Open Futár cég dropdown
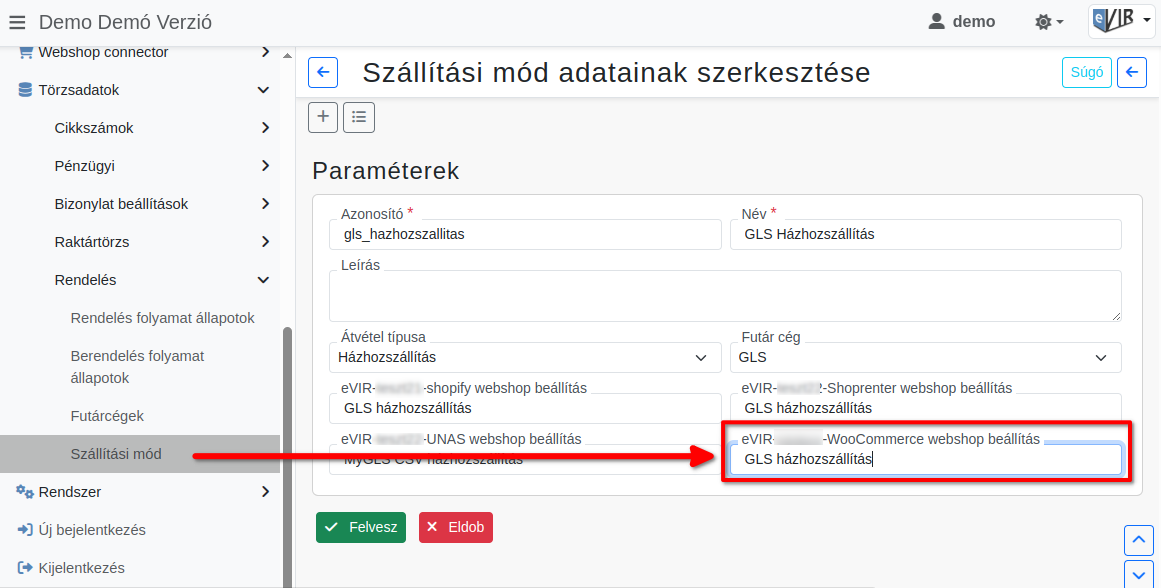Viewport: 1161px width, 588px height. coord(926,357)
